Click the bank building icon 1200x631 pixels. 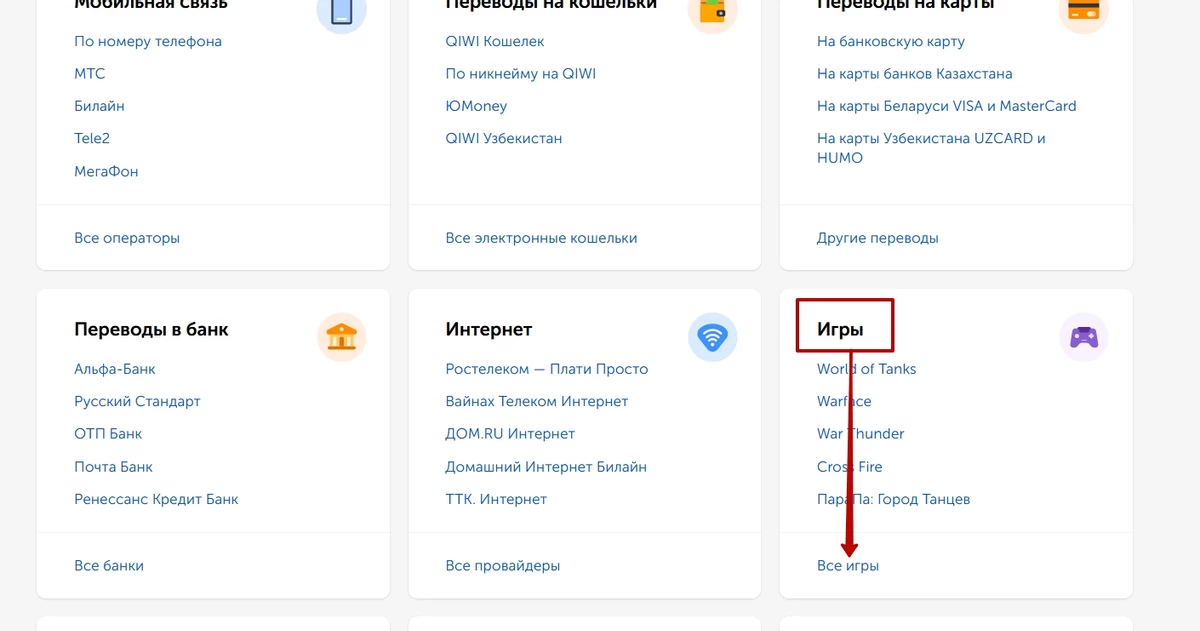(x=341, y=337)
